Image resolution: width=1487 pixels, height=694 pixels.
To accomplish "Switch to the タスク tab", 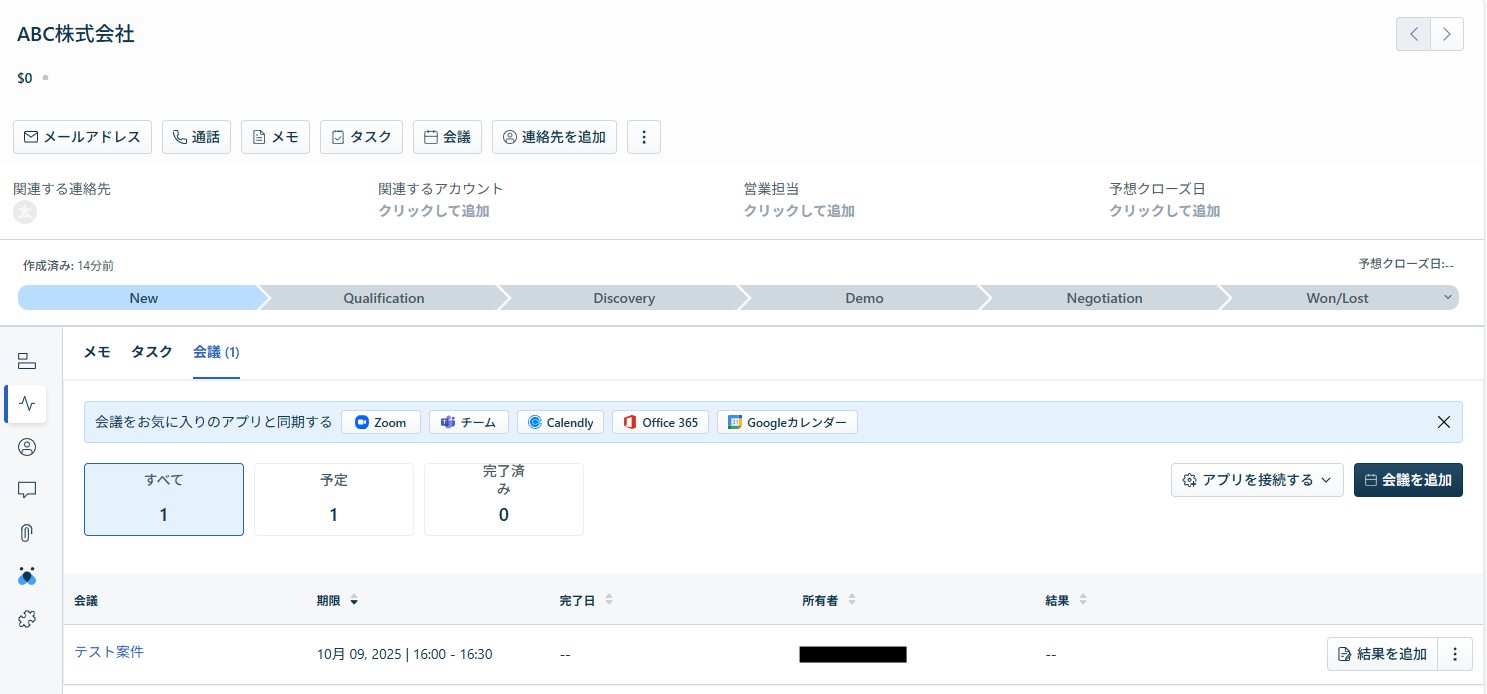I will (152, 352).
